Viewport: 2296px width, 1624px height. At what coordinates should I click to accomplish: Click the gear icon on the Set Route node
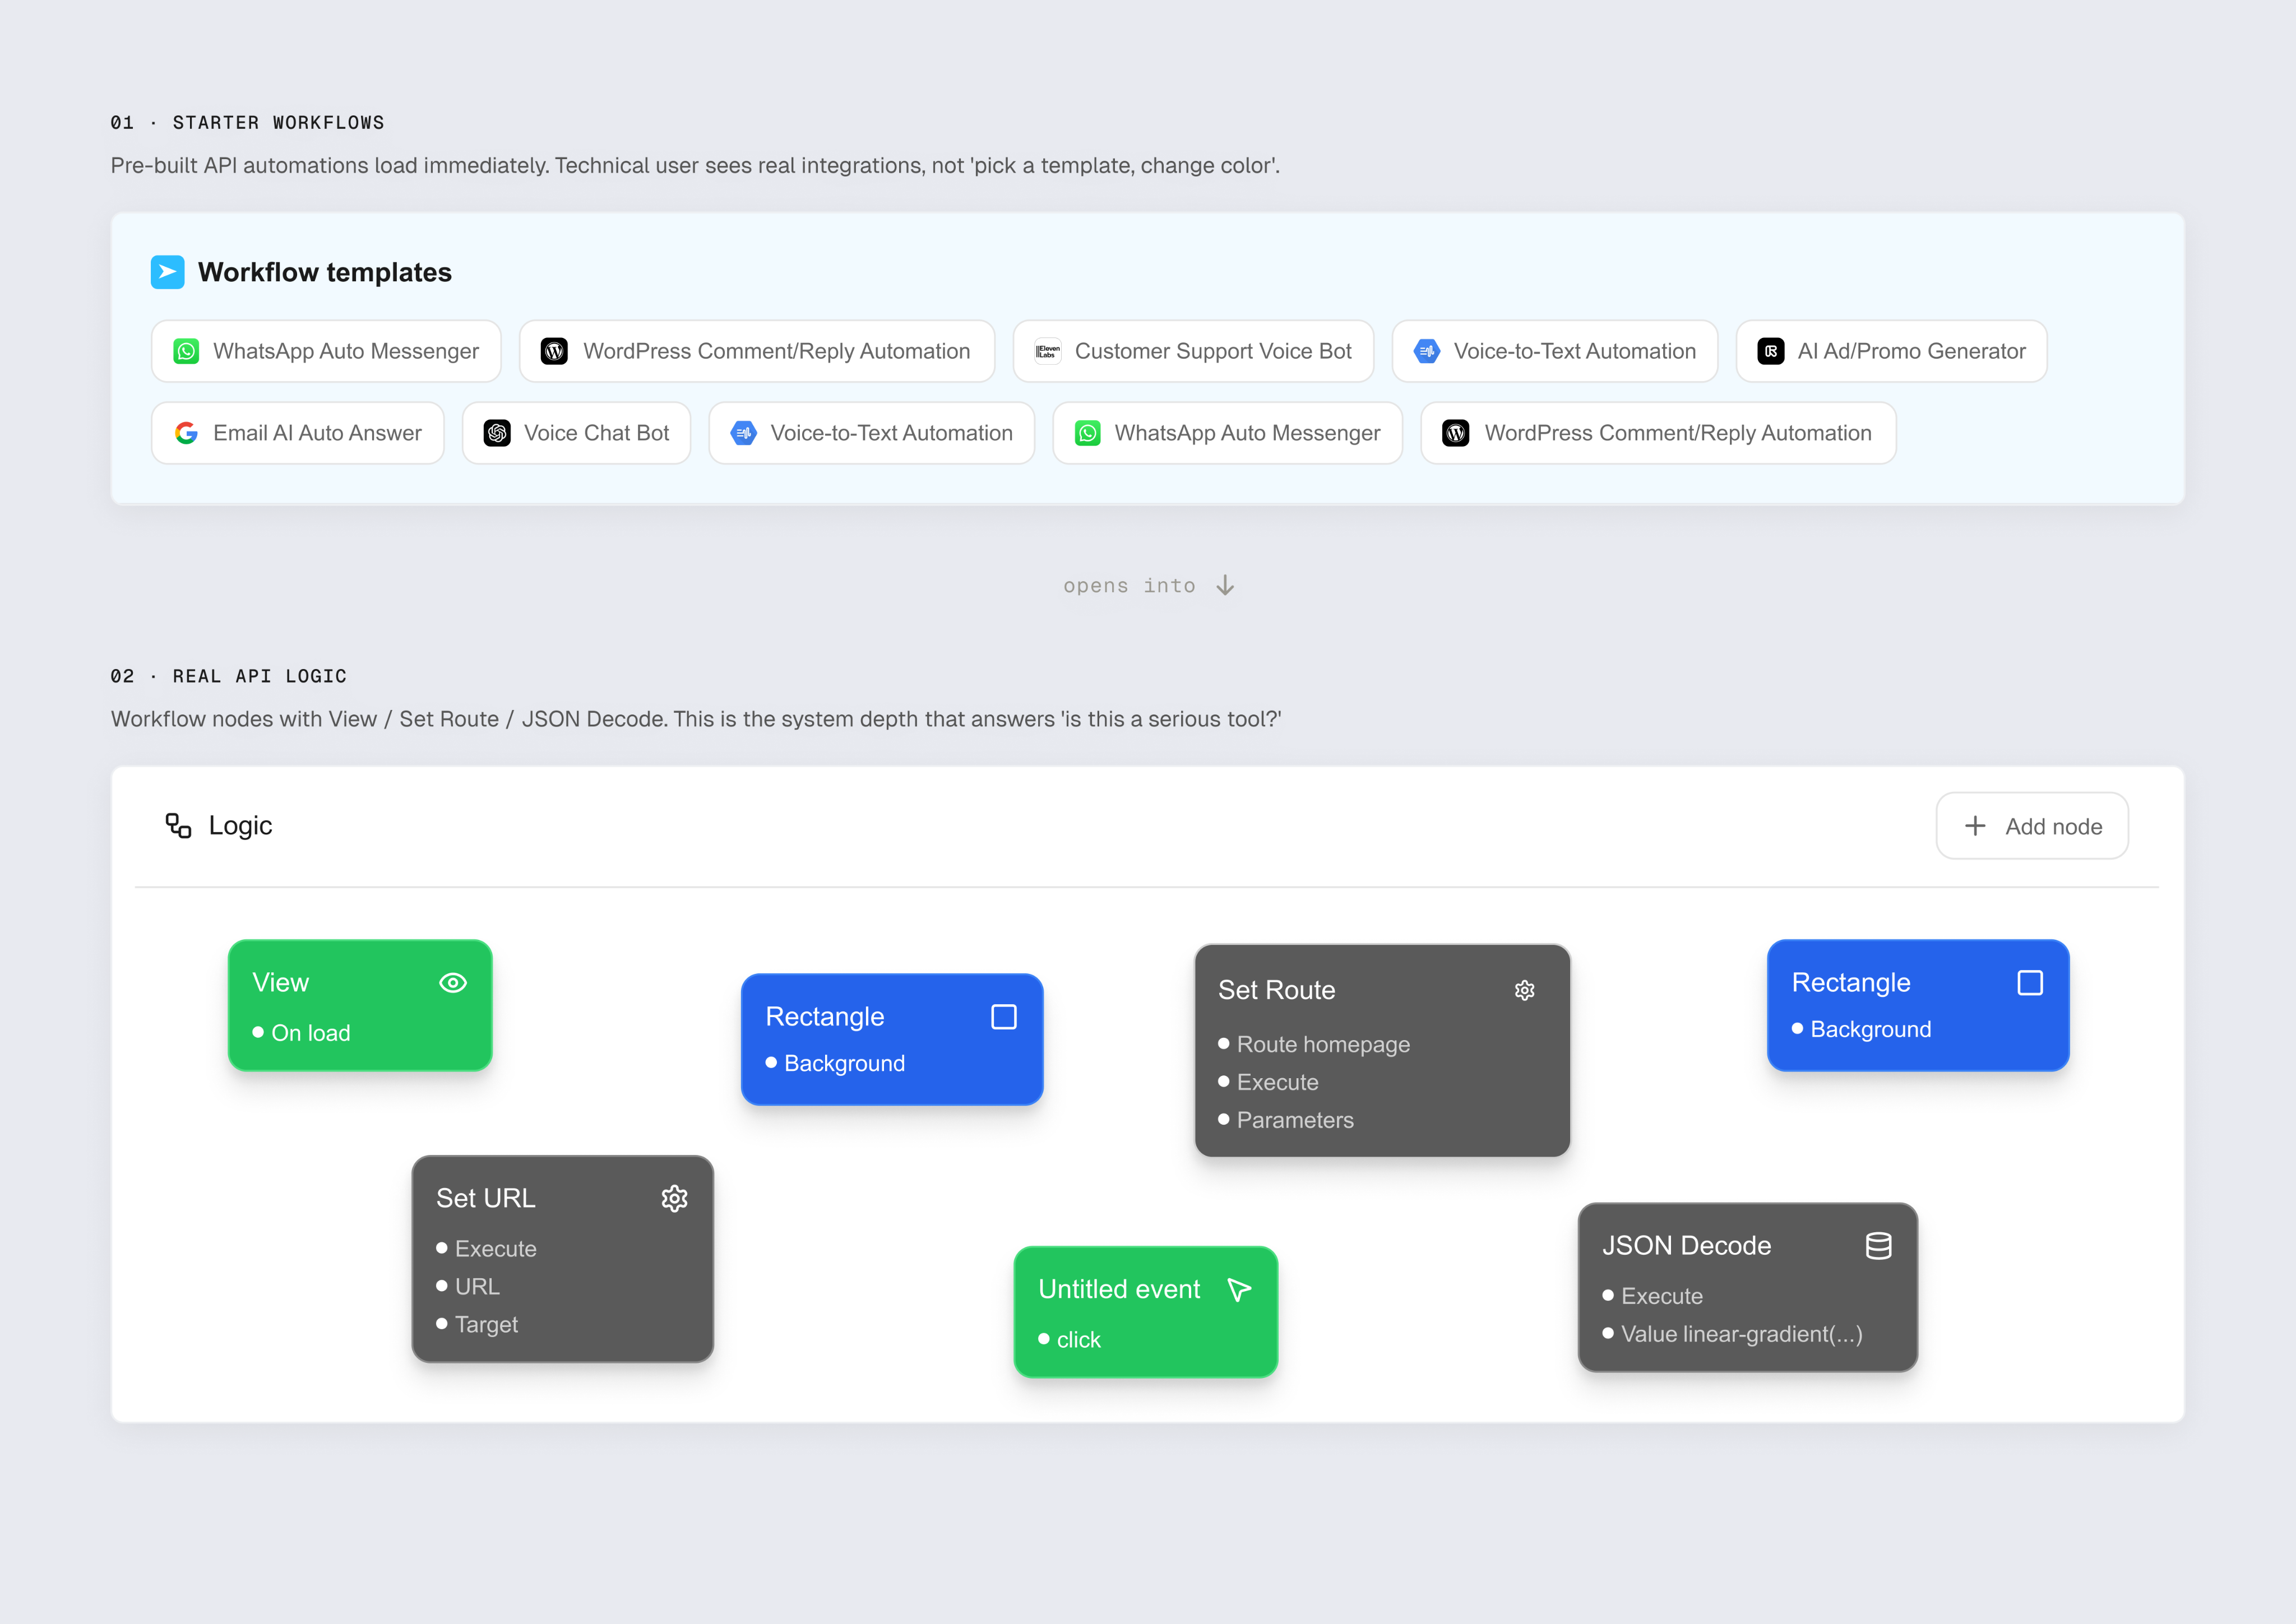(1525, 990)
